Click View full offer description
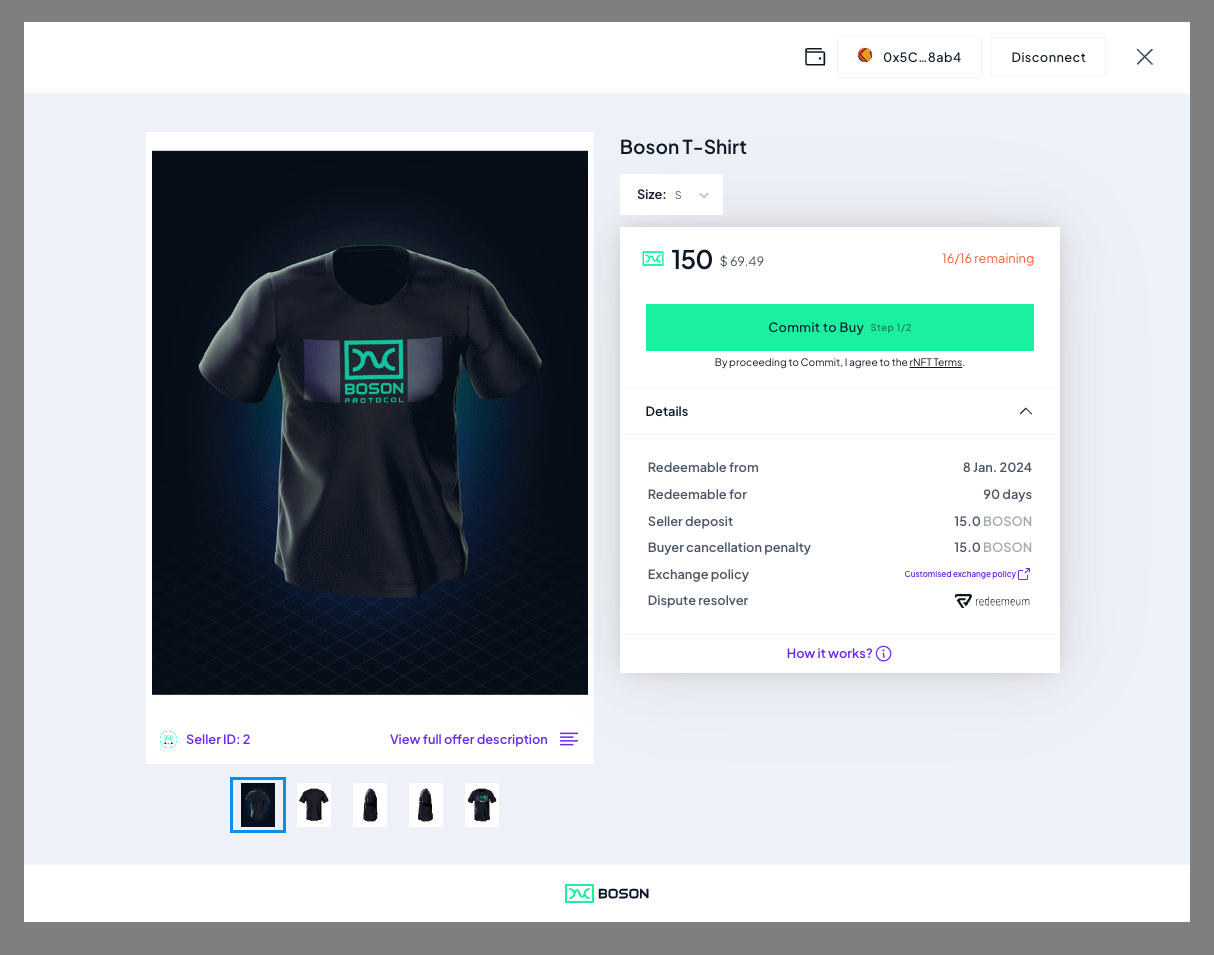This screenshot has height=955, width=1214. tap(469, 739)
